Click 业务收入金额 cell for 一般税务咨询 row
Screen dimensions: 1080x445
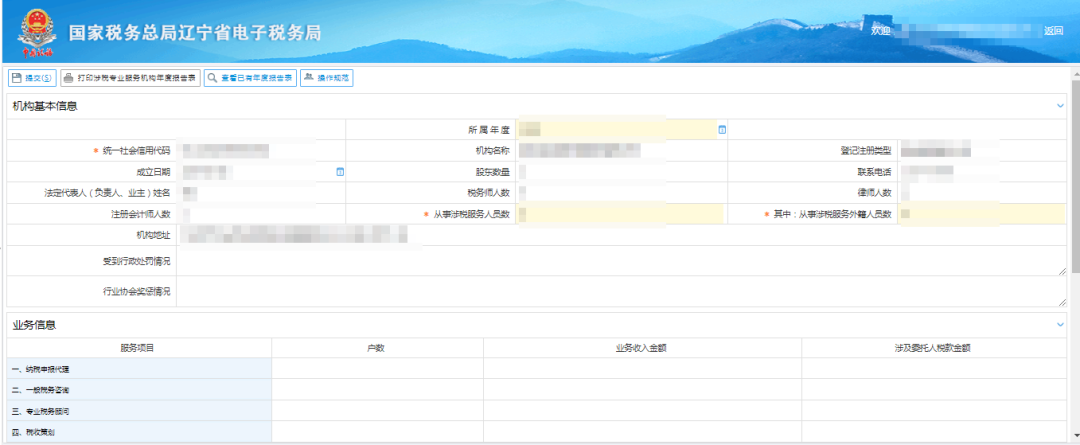[x=641, y=390]
